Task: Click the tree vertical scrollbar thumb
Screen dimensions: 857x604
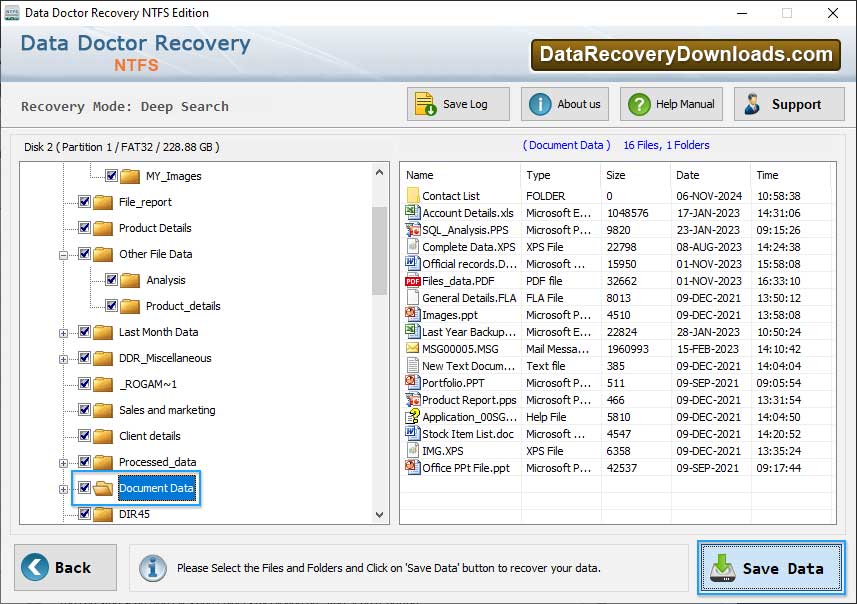Action: pos(379,250)
